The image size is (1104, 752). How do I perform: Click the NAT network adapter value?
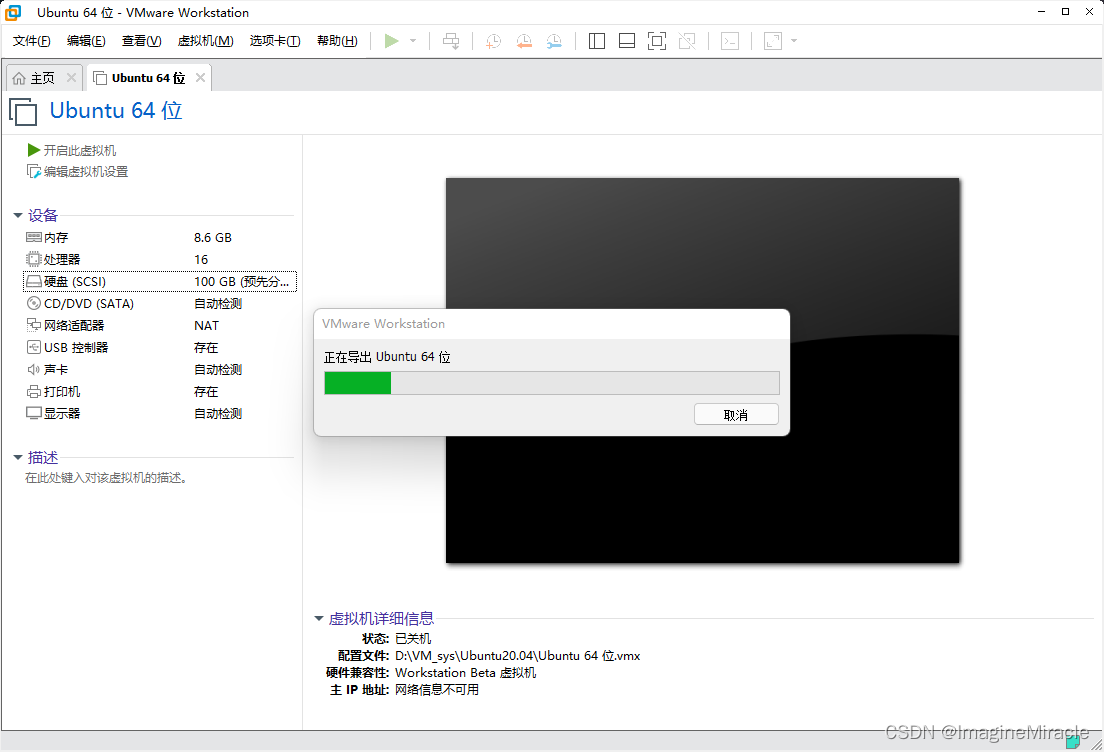(x=206, y=325)
